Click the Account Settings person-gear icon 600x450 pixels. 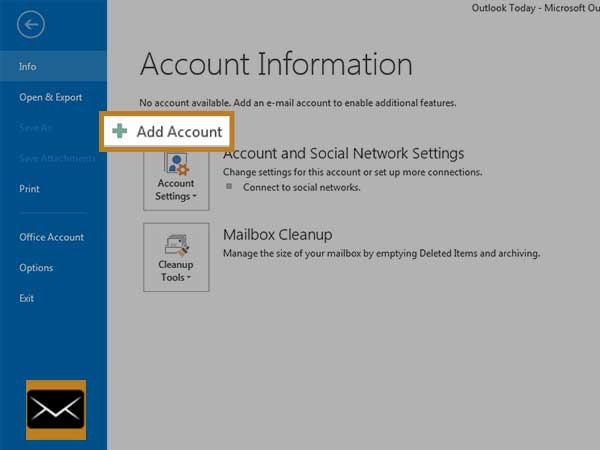point(177,164)
